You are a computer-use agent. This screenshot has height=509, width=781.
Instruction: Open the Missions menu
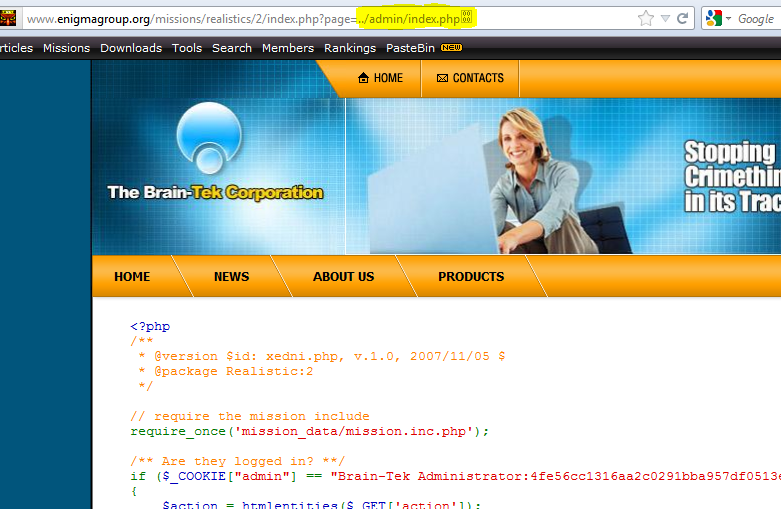point(66,48)
